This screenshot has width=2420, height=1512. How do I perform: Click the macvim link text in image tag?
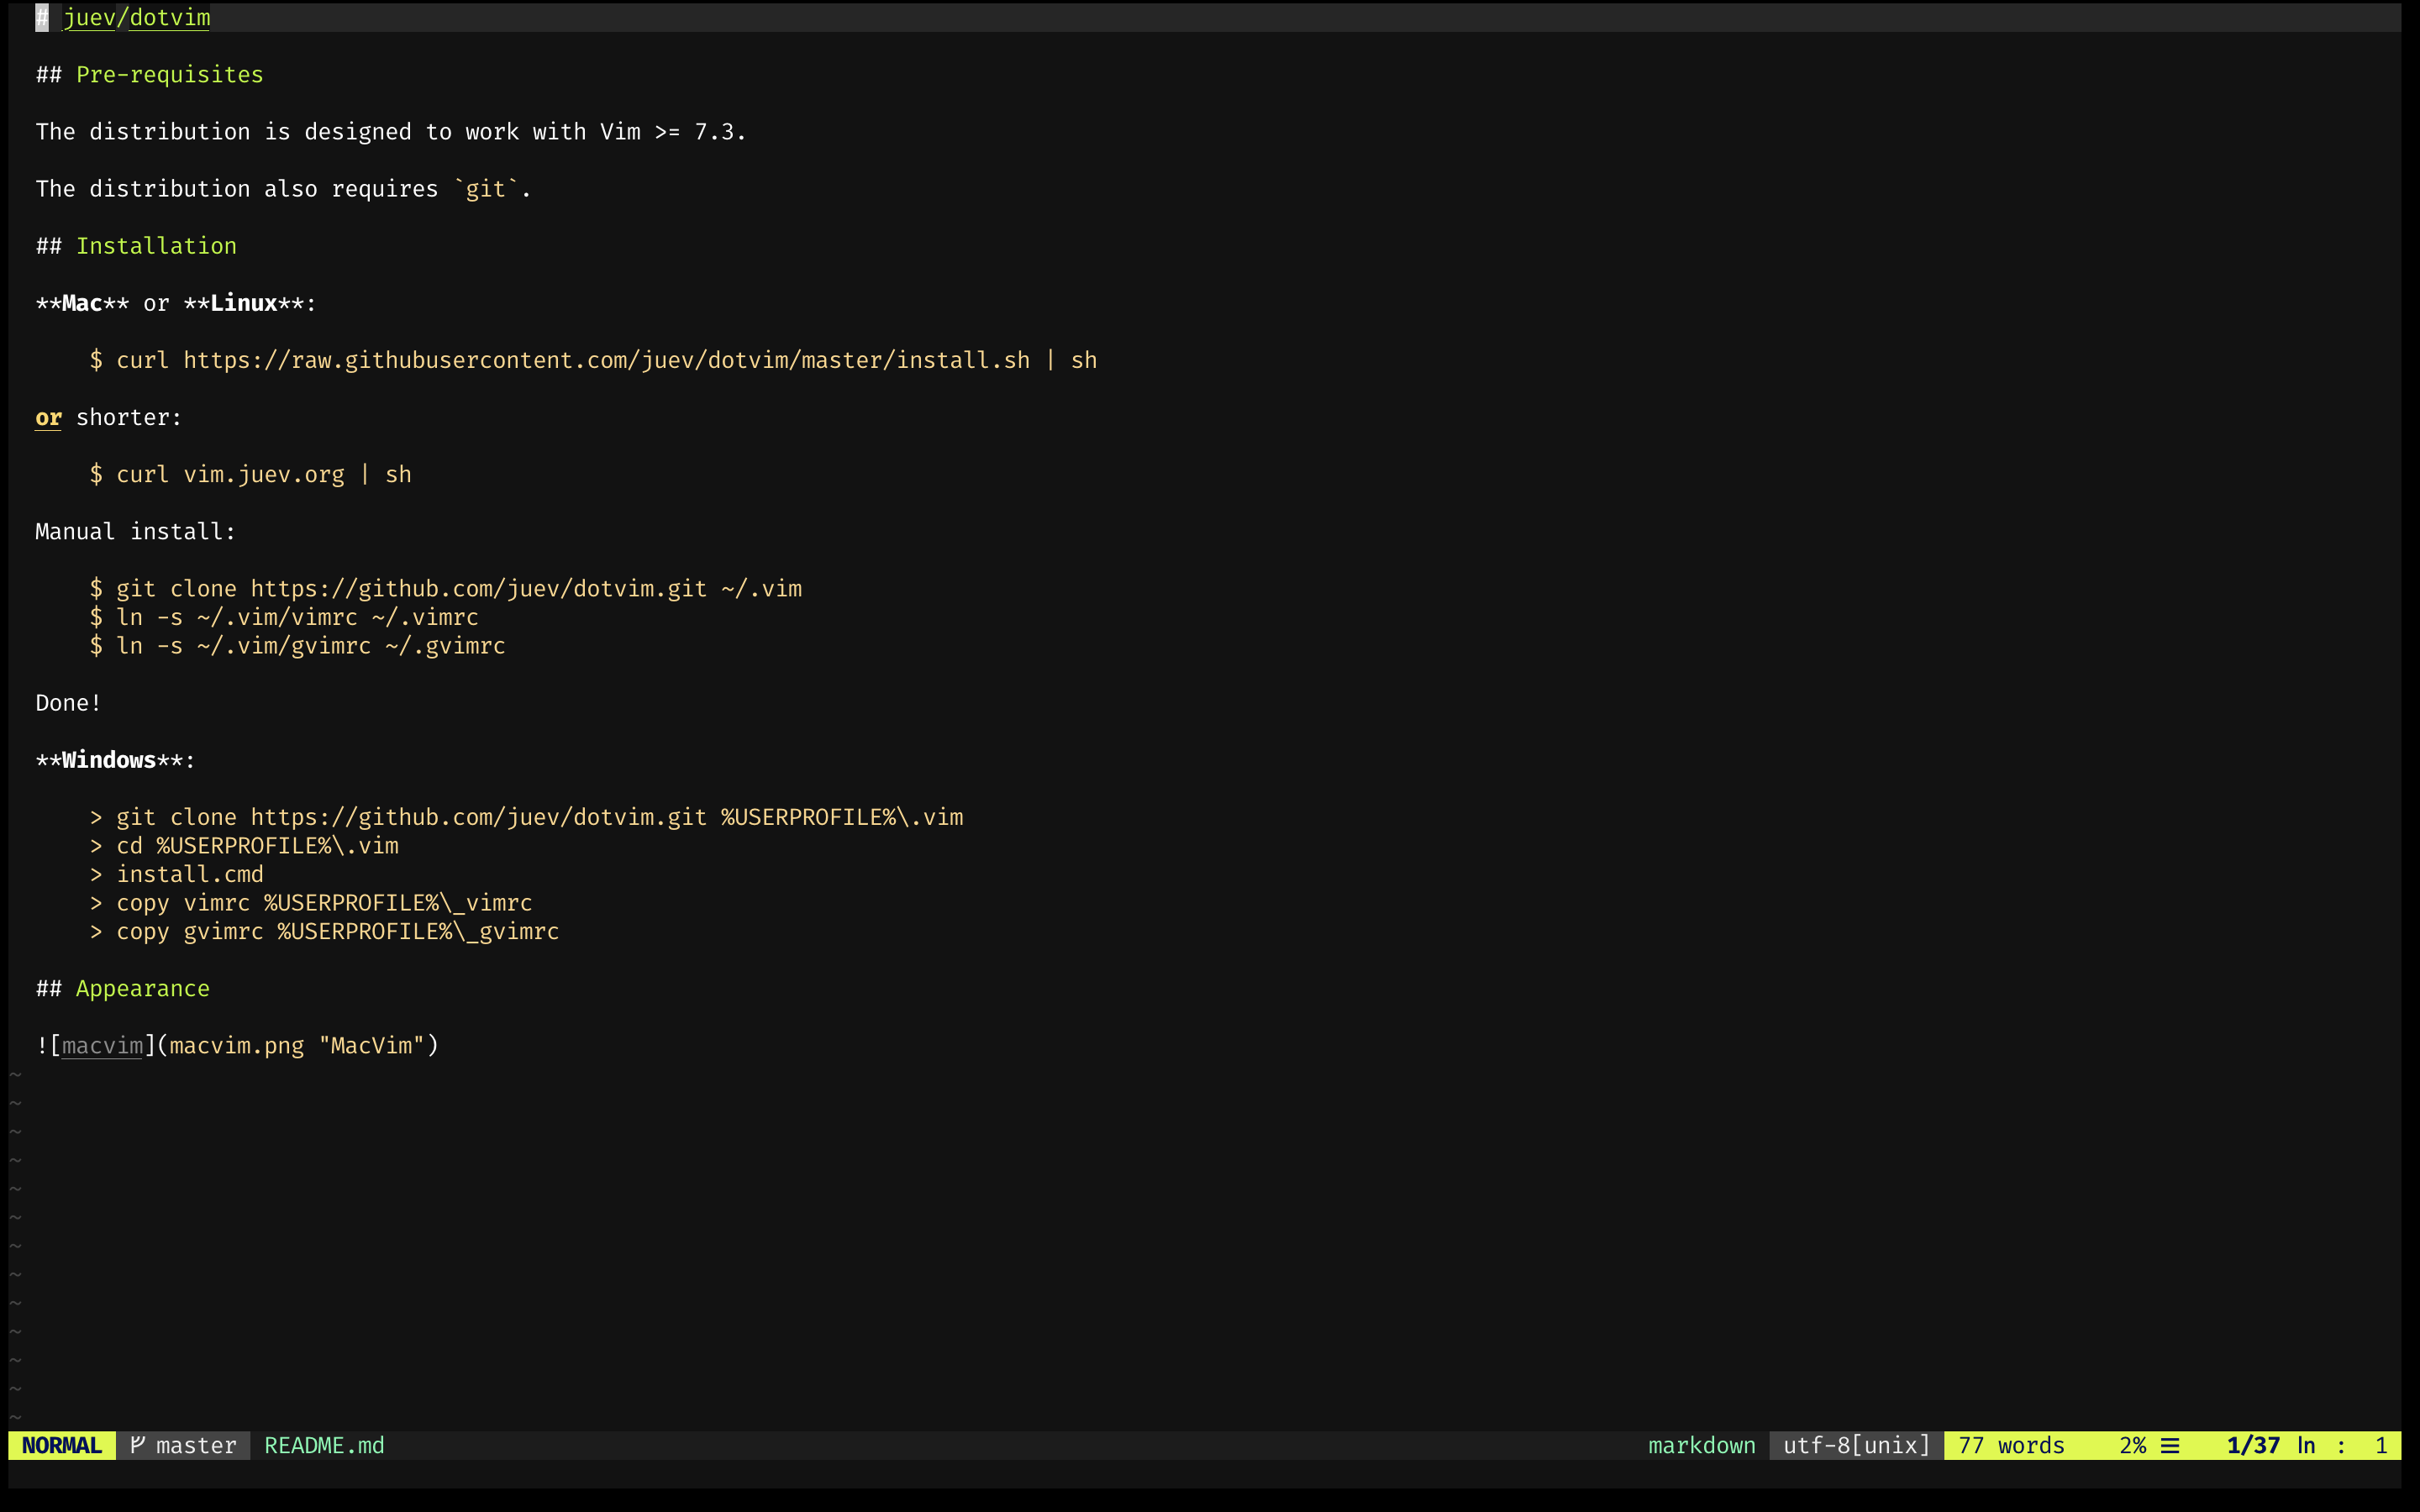[102, 1045]
